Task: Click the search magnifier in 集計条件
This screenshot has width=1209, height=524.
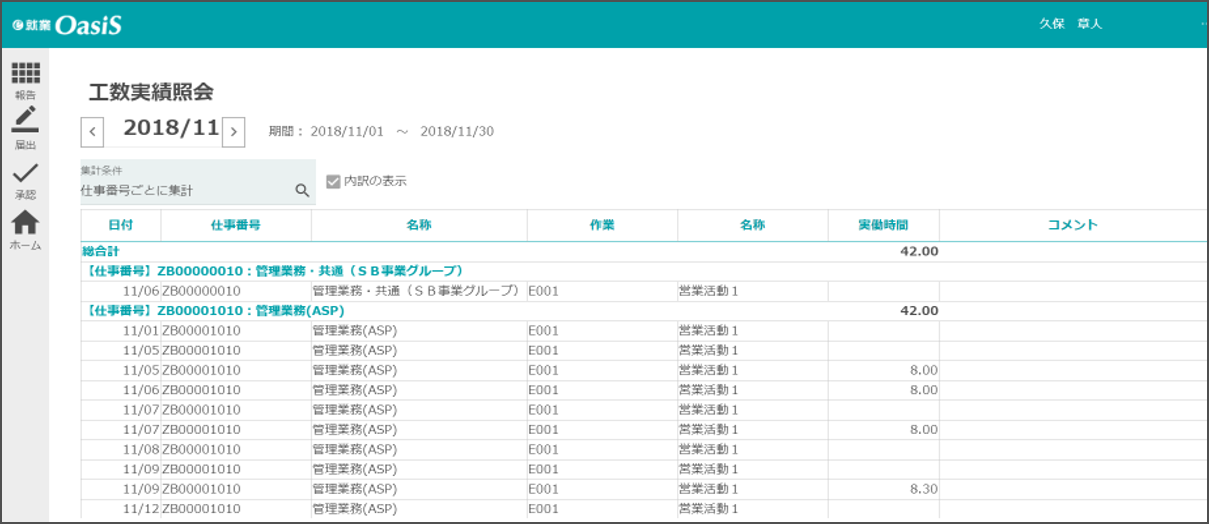Action: tap(301, 190)
